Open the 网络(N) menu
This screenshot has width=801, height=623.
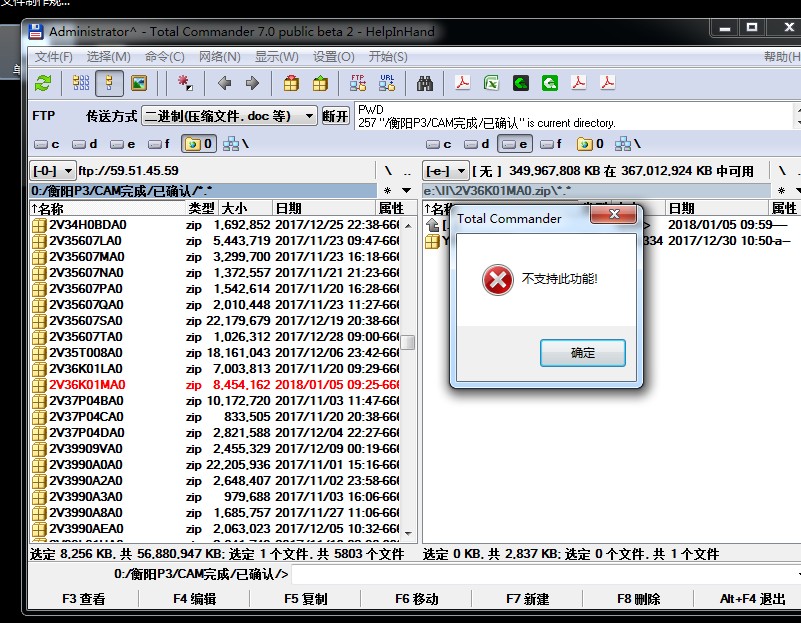tap(220, 56)
